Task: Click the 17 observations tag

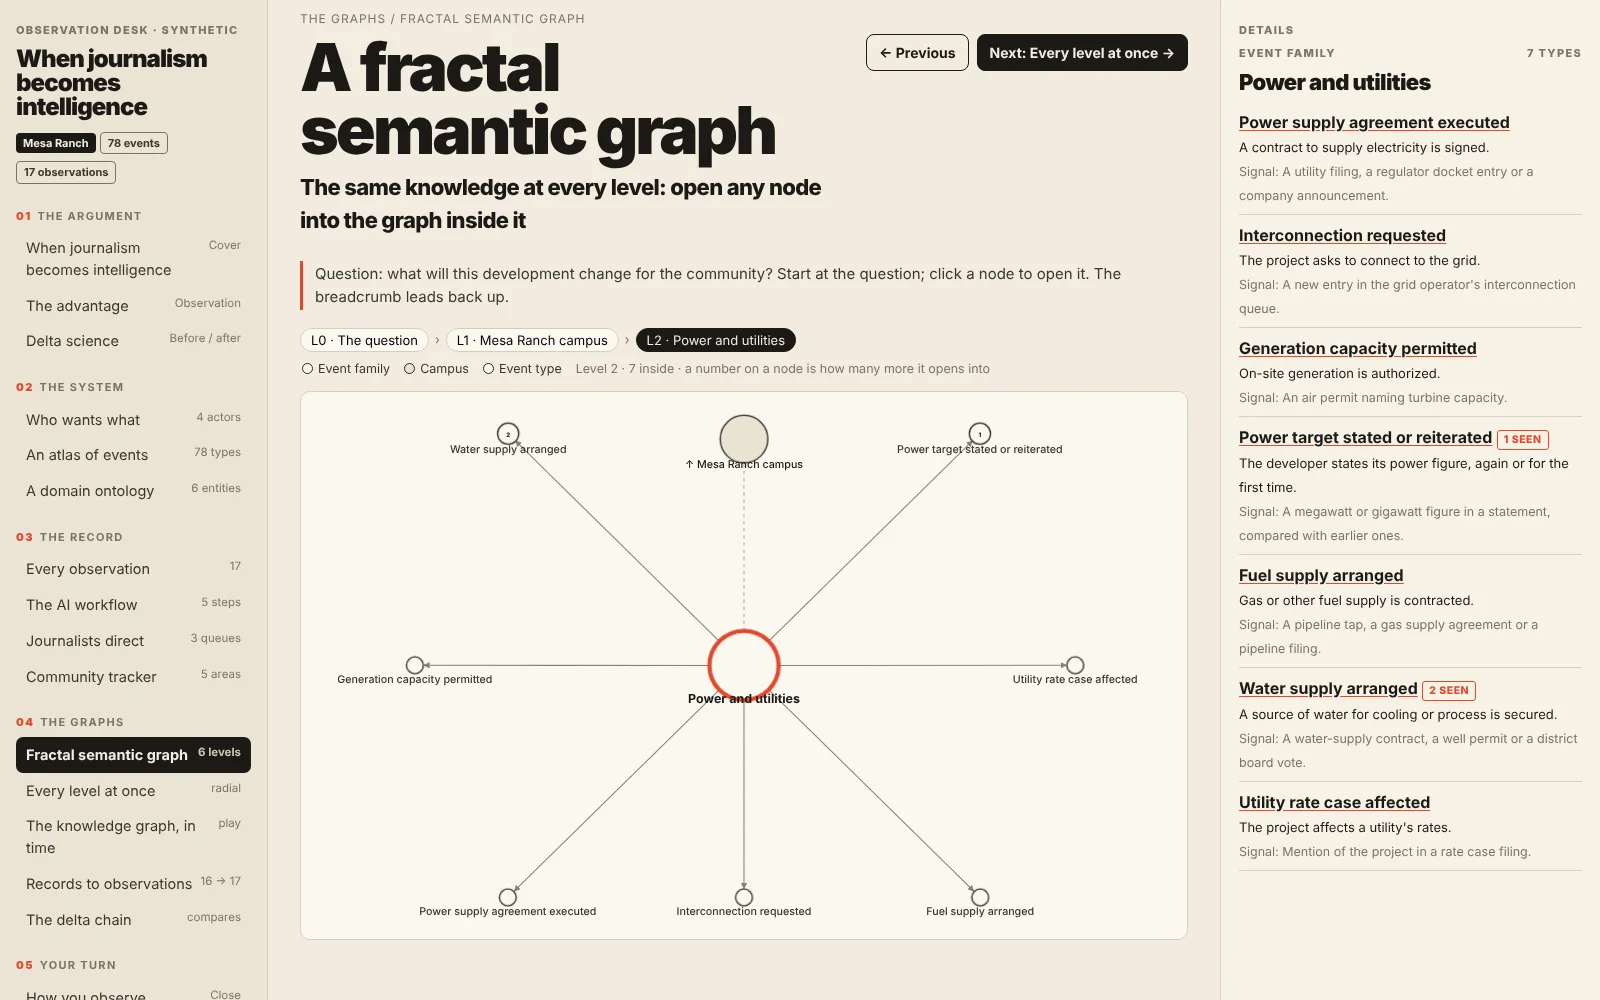Action: pos(66,172)
